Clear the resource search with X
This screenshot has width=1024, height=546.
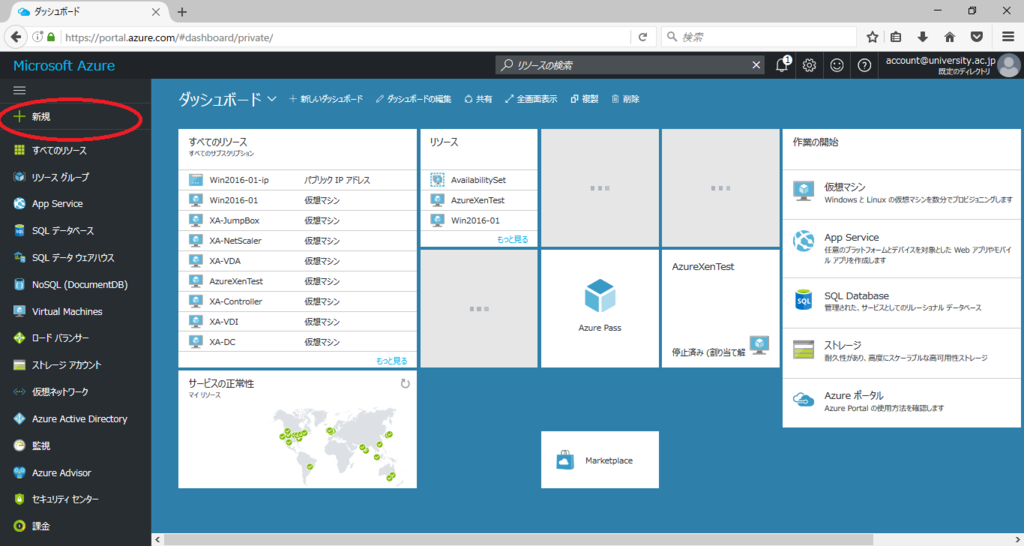[756, 65]
